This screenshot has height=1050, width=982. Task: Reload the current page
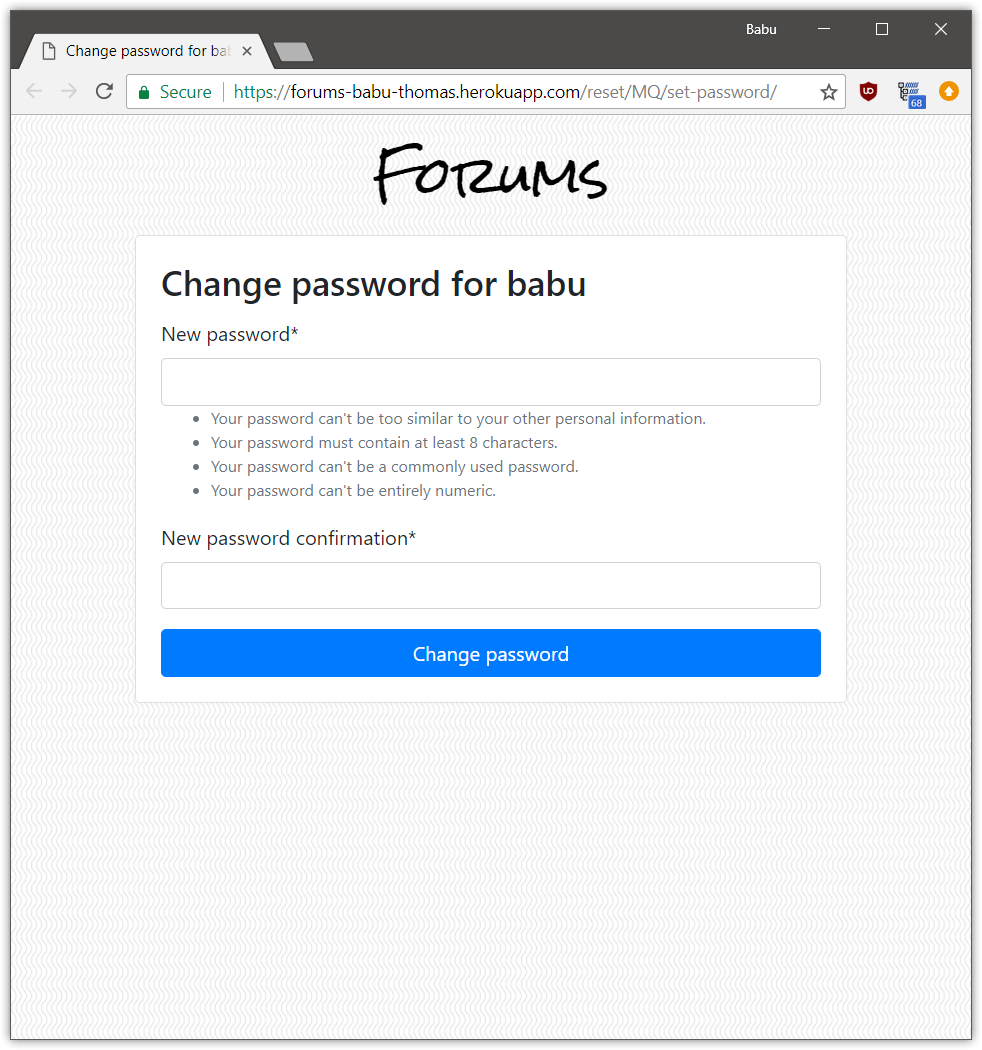pyautogui.click(x=104, y=92)
